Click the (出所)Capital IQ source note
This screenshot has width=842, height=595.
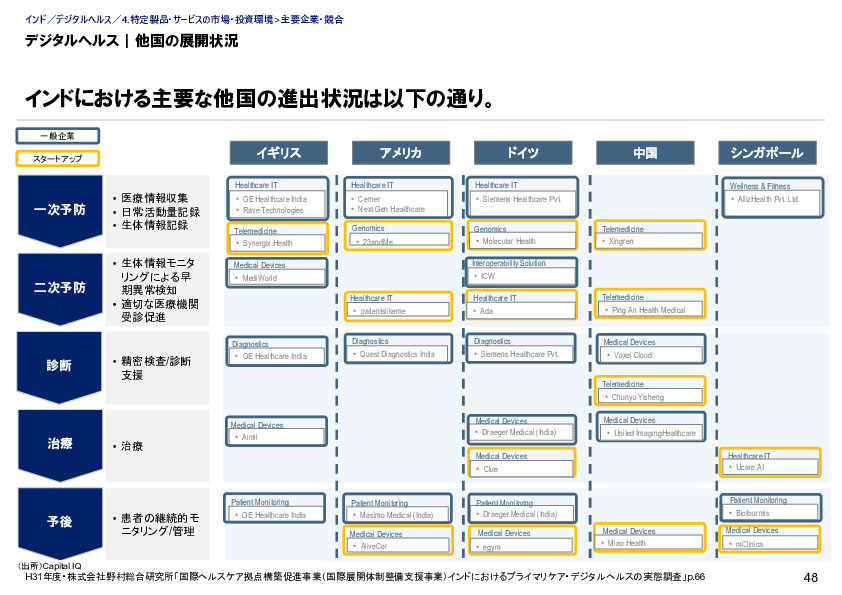49,566
